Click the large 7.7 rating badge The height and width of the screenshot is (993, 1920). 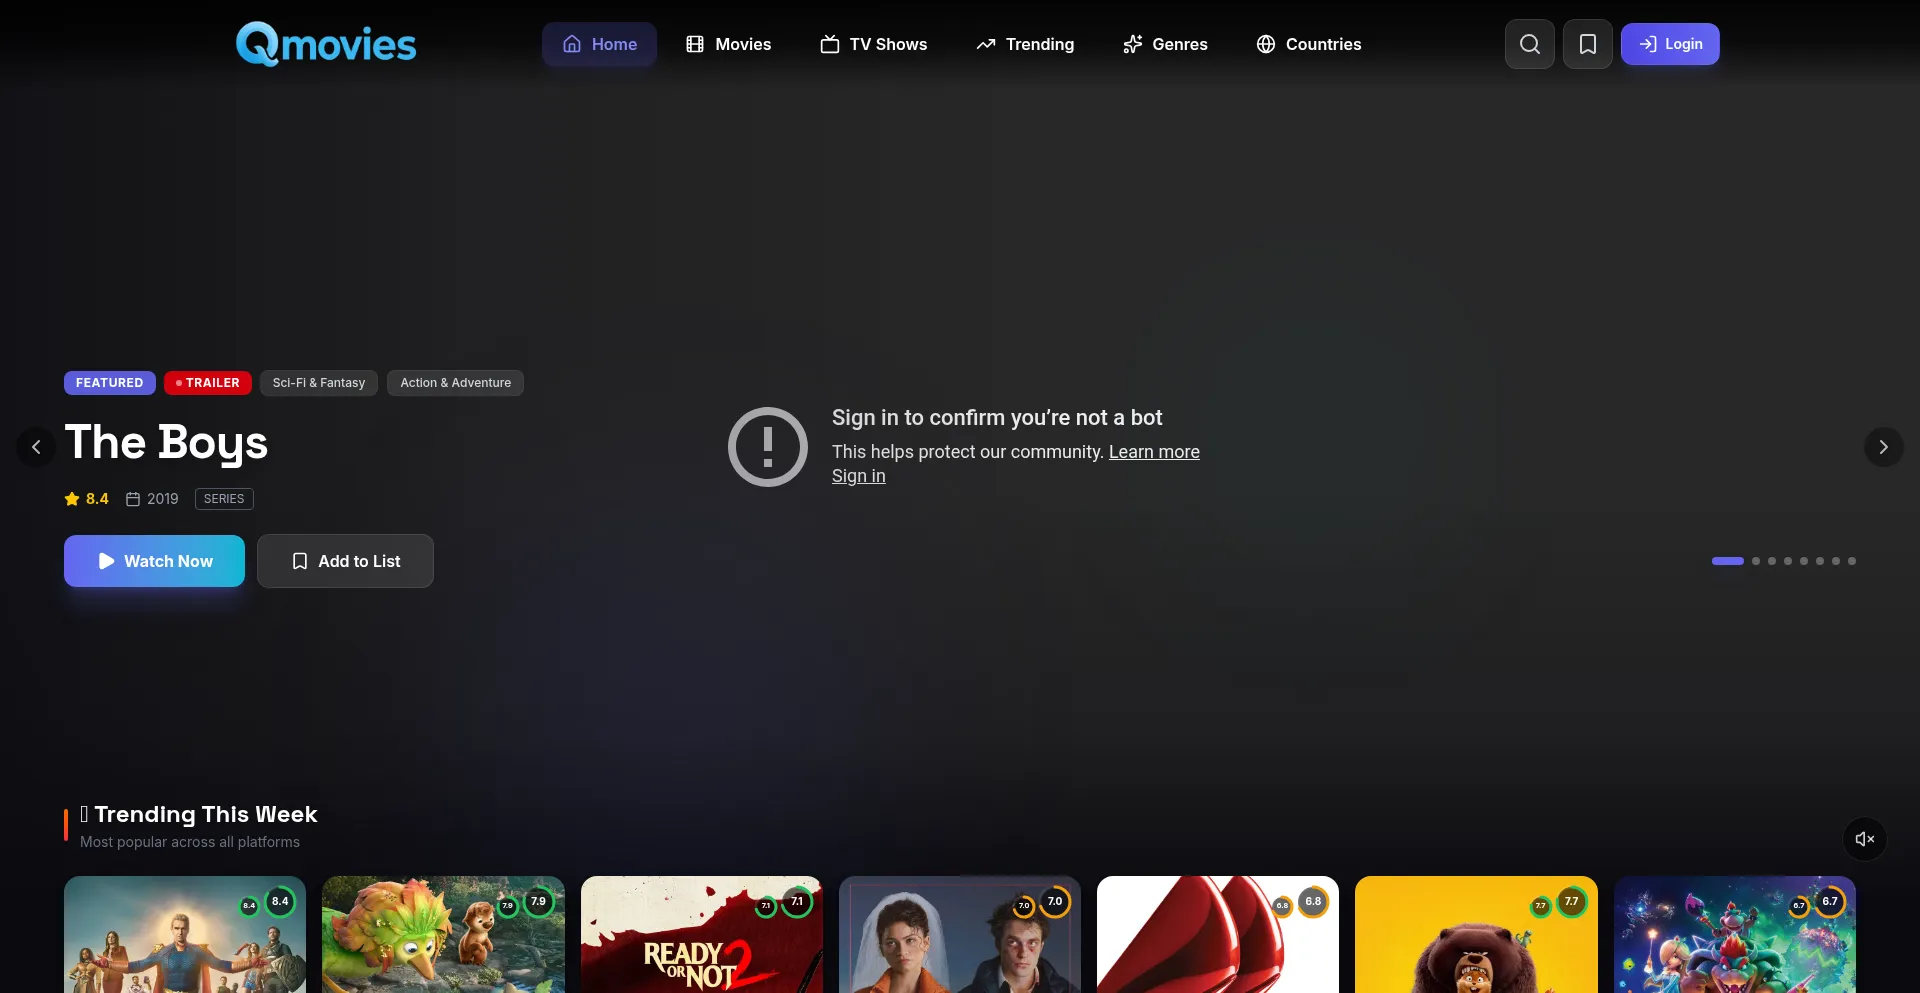click(x=1572, y=902)
